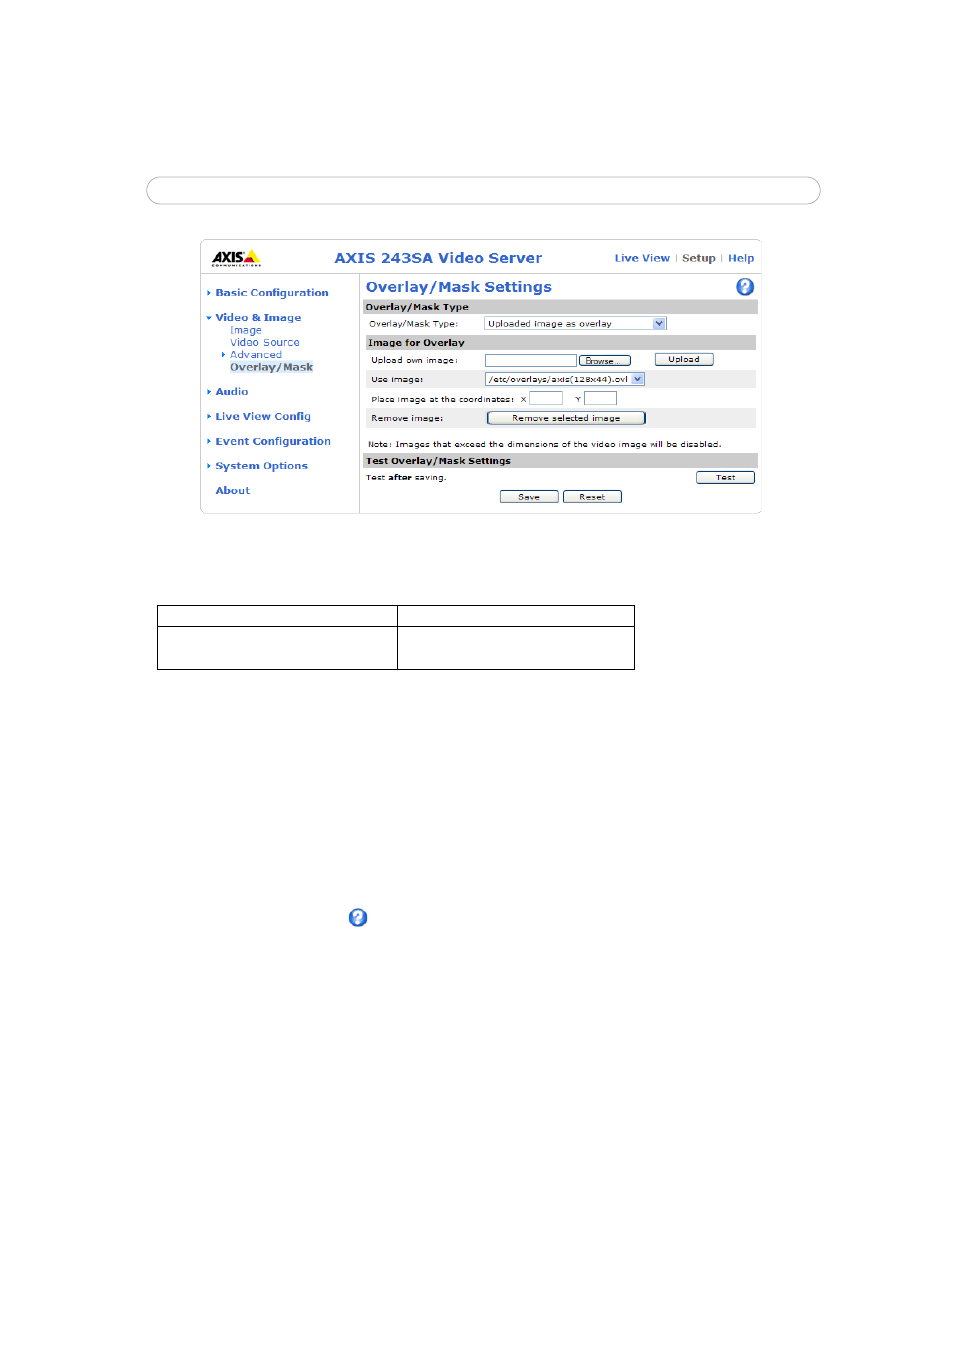The image size is (954, 1350).
Task: Click the 'Use image:' label
Action: [x=397, y=380]
